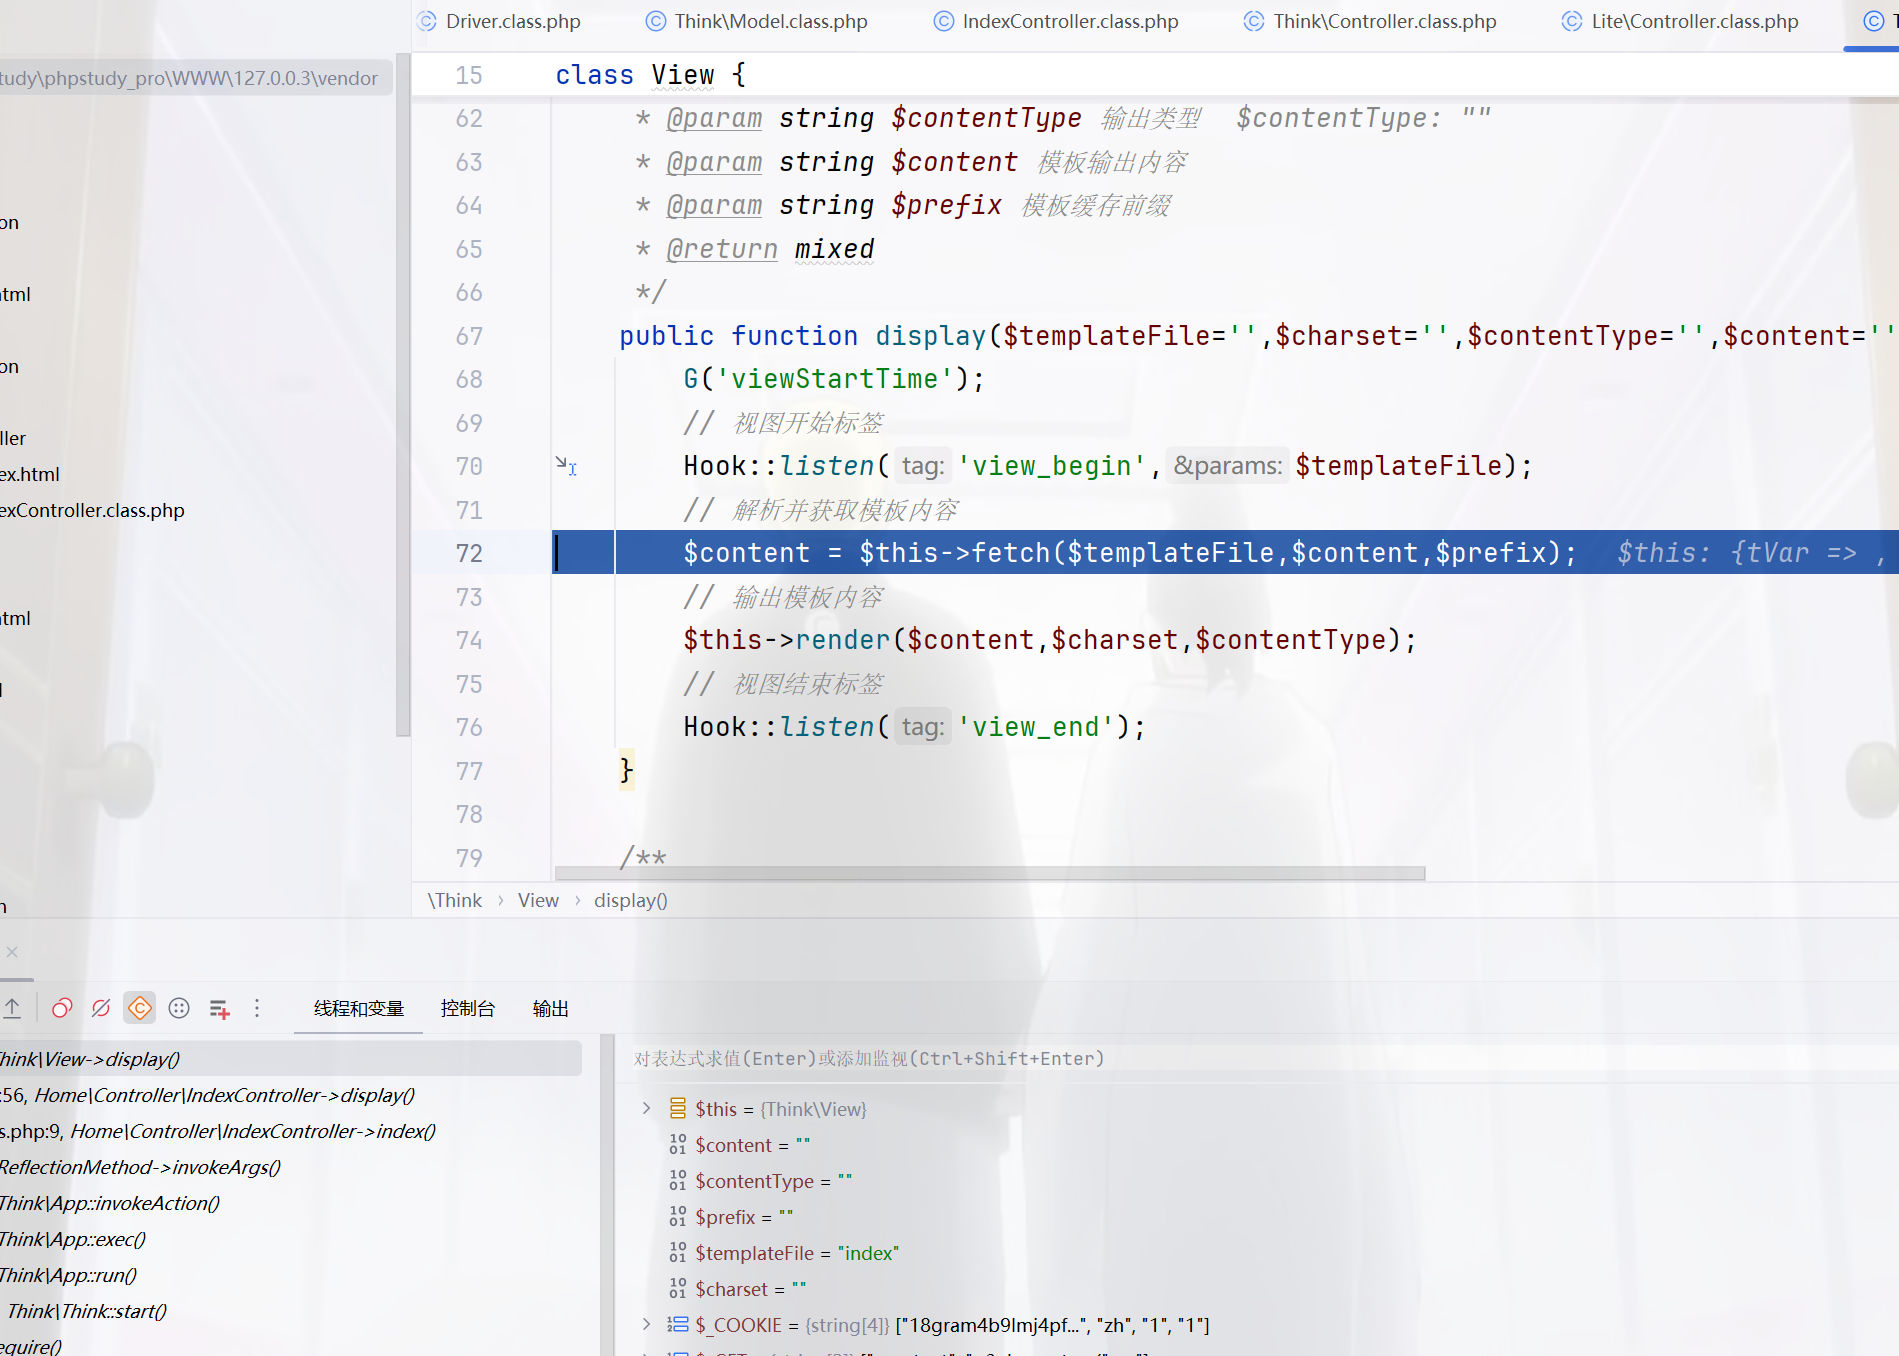Screen dimensions: 1899x1356
Task: Switch to the 控制台 tab
Action: 467,1008
